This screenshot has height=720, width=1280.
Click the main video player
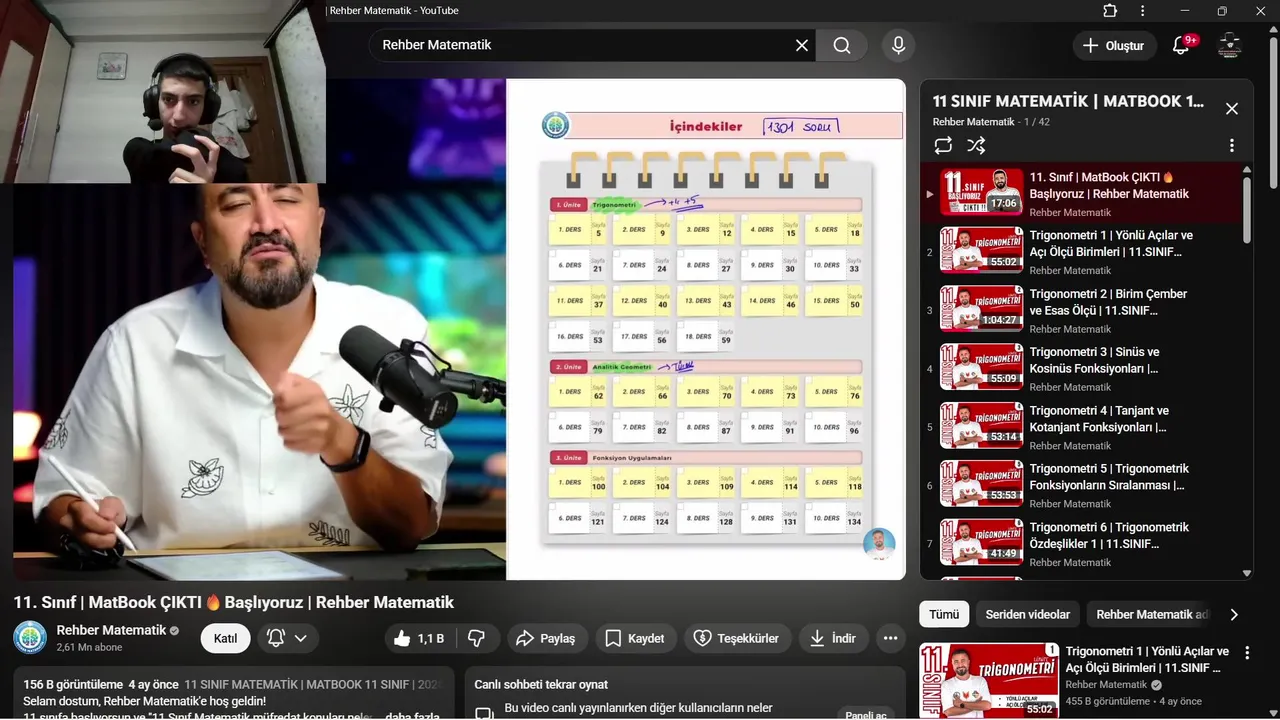tap(459, 330)
